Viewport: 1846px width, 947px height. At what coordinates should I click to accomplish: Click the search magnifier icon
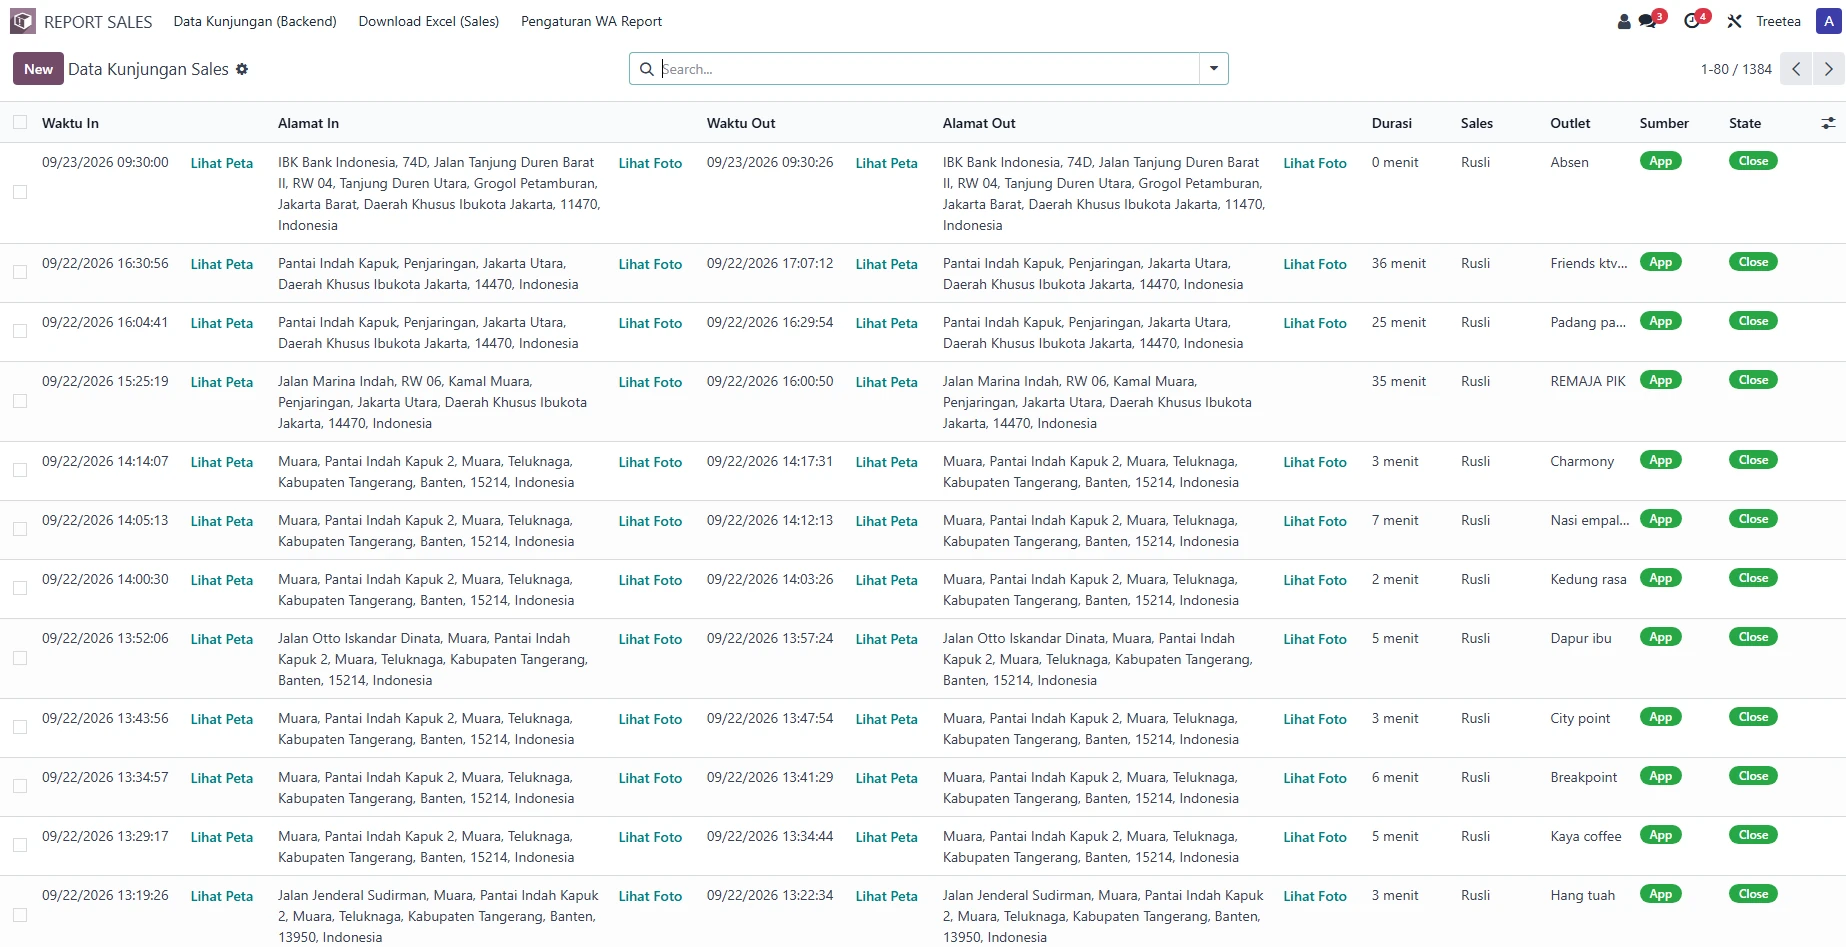(x=647, y=69)
